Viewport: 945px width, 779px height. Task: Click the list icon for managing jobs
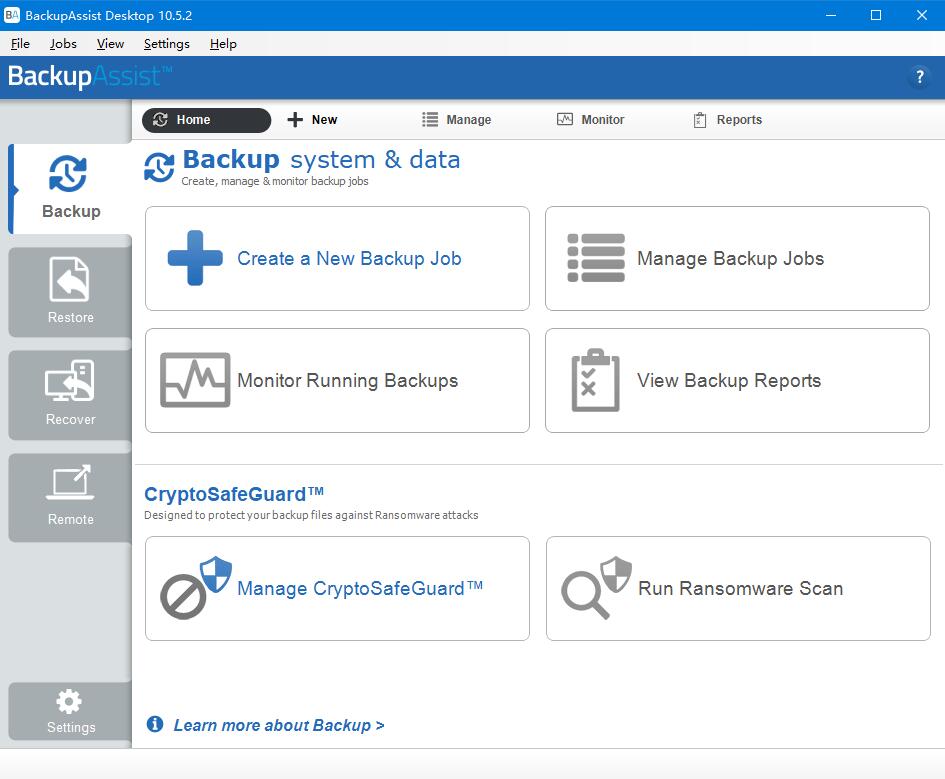tap(596, 258)
